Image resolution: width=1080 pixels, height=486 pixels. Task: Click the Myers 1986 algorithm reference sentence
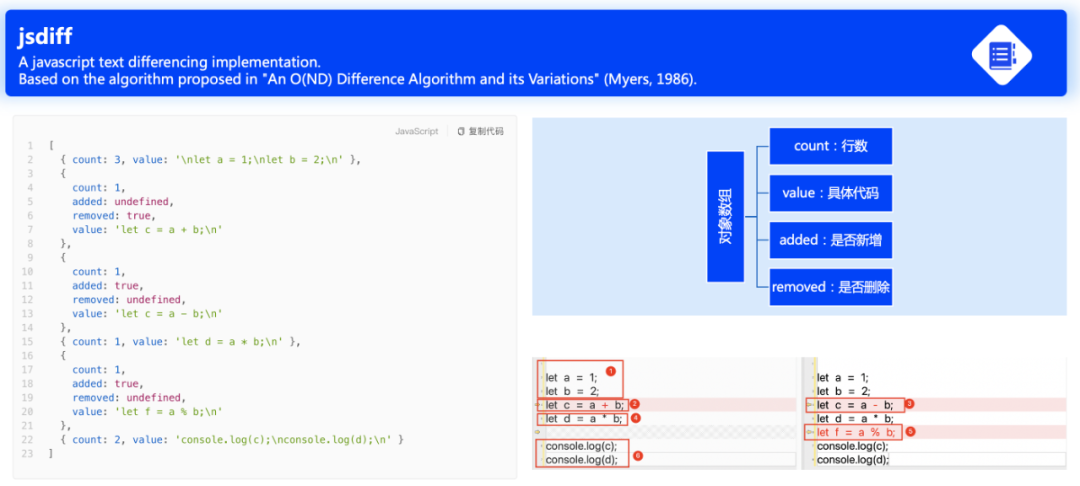click(357, 78)
